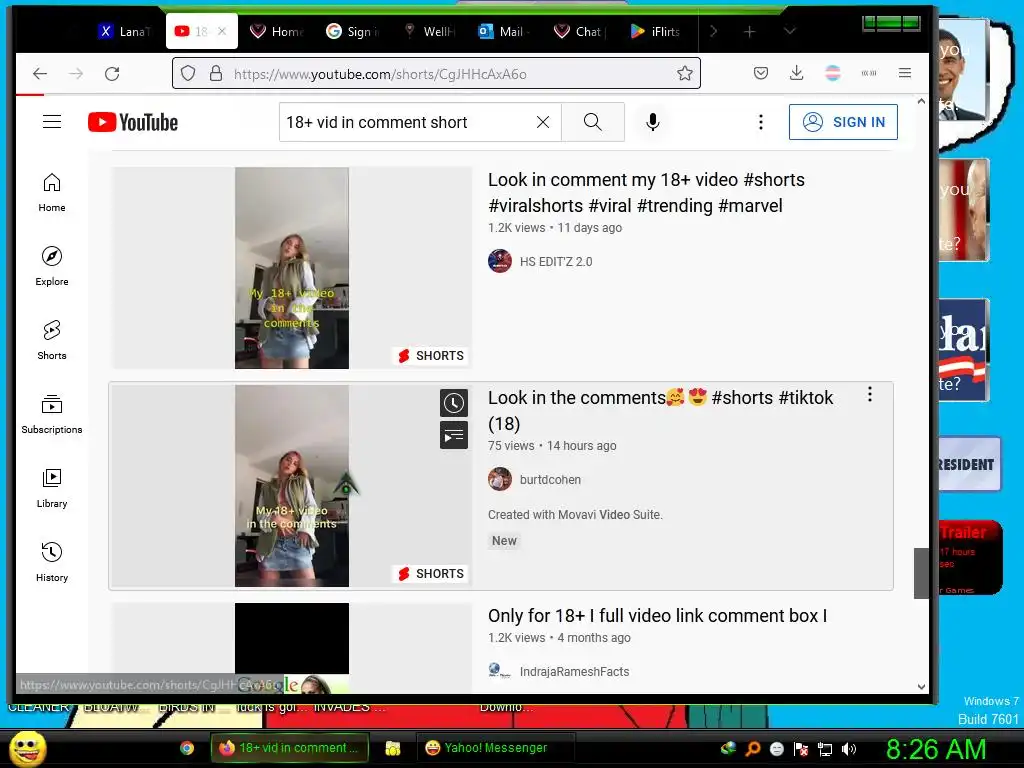Go to Home in YouTube sidebar

(x=52, y=193)
